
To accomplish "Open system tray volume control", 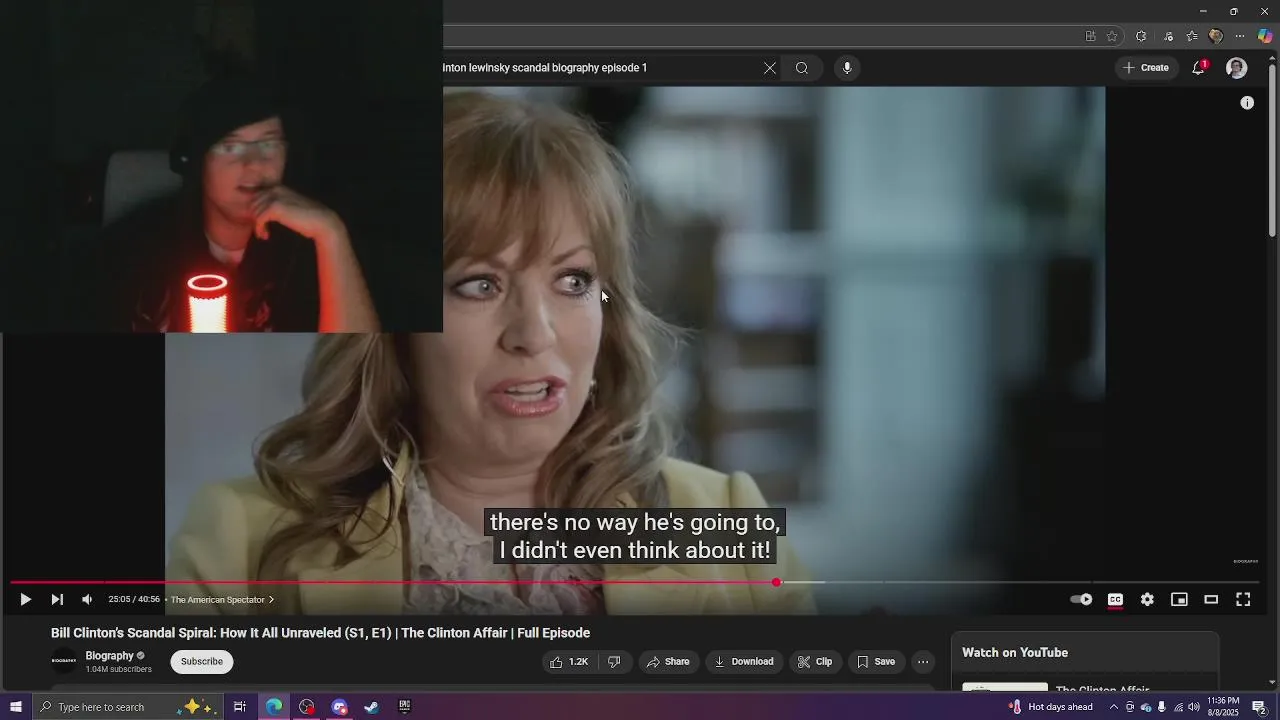I will [x=1194, y=707].
